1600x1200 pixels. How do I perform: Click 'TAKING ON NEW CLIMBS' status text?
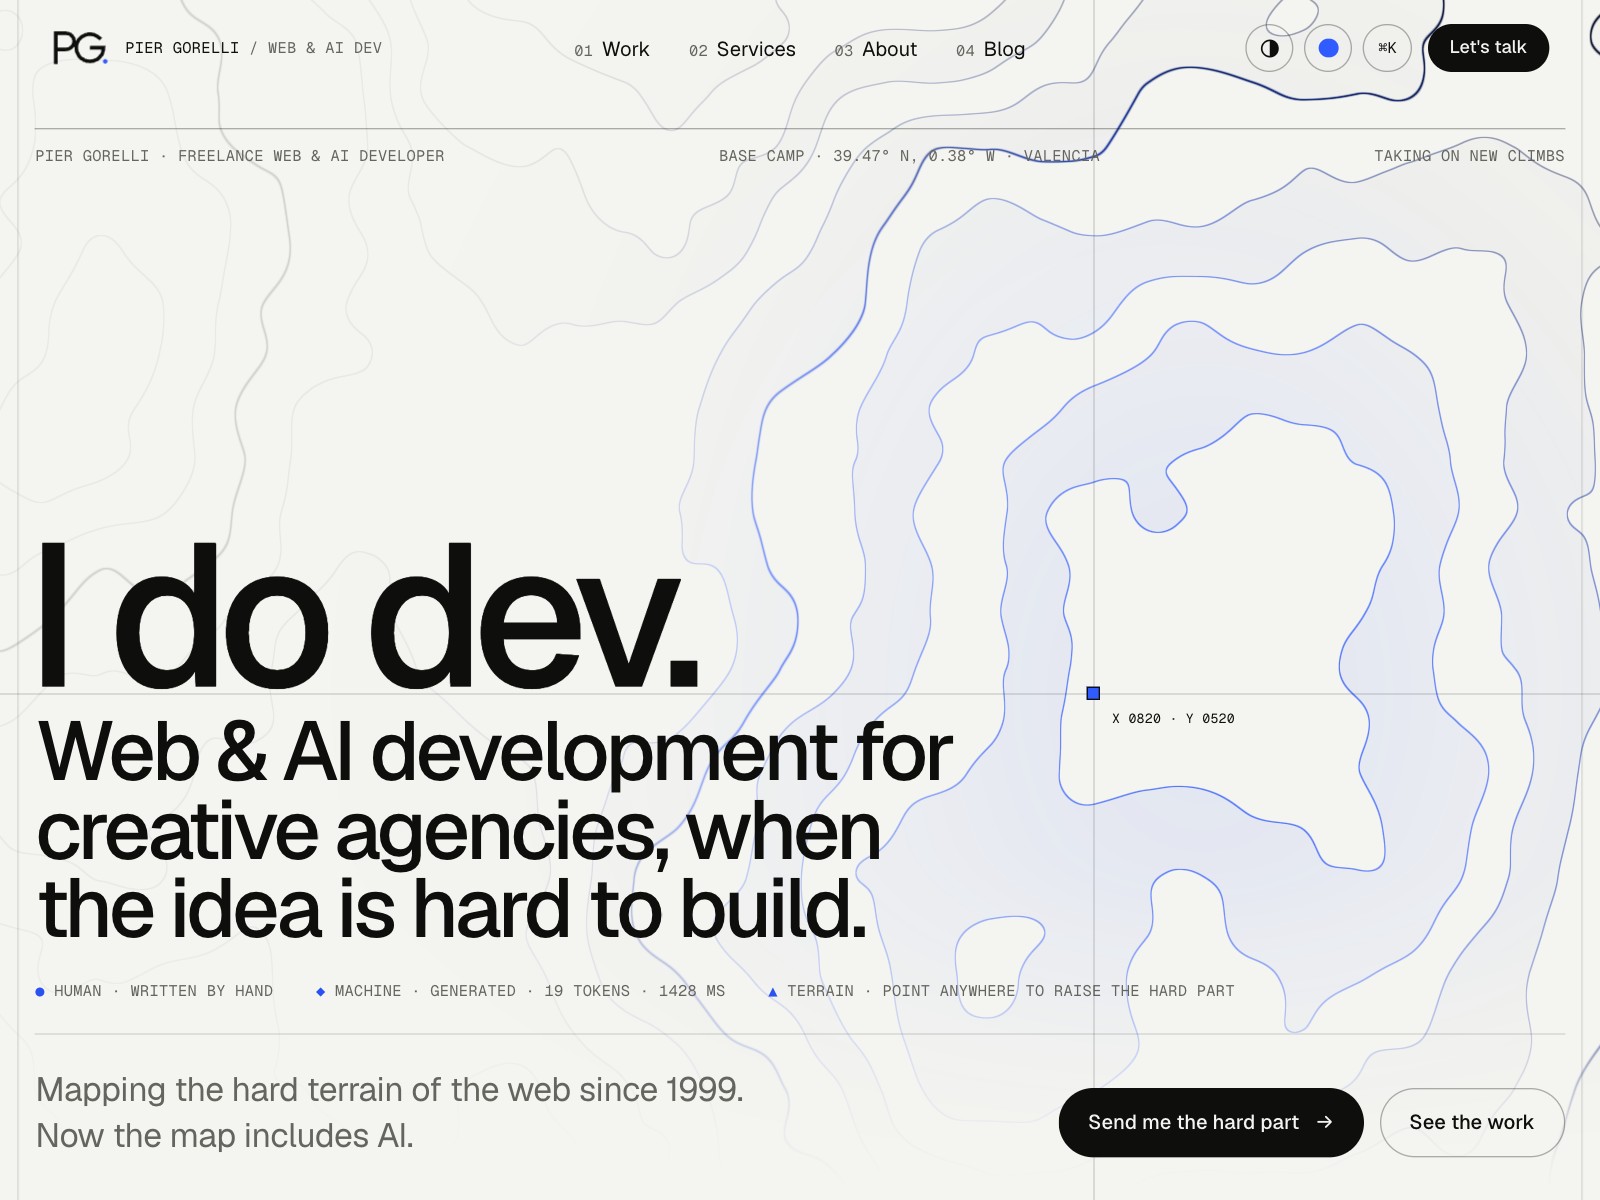tap(1469, 156)
